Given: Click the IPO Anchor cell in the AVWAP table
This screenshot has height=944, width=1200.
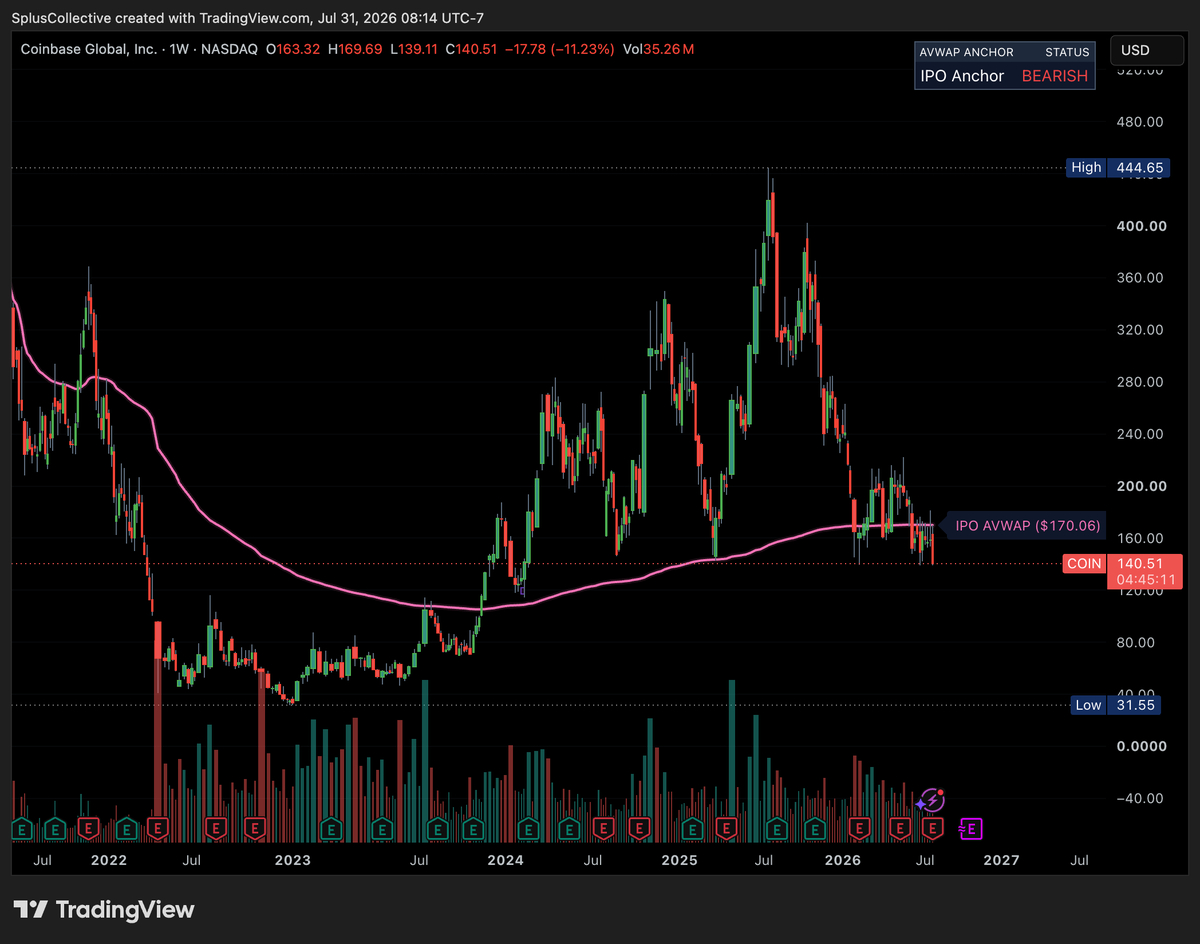Looking at the screenshot, I should point(962,76).
